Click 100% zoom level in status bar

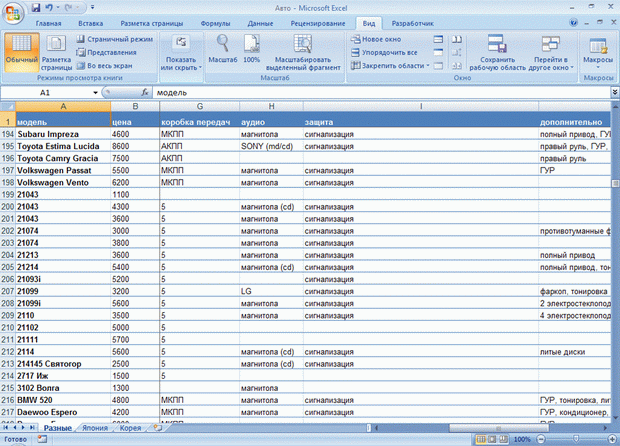point(522,439)
